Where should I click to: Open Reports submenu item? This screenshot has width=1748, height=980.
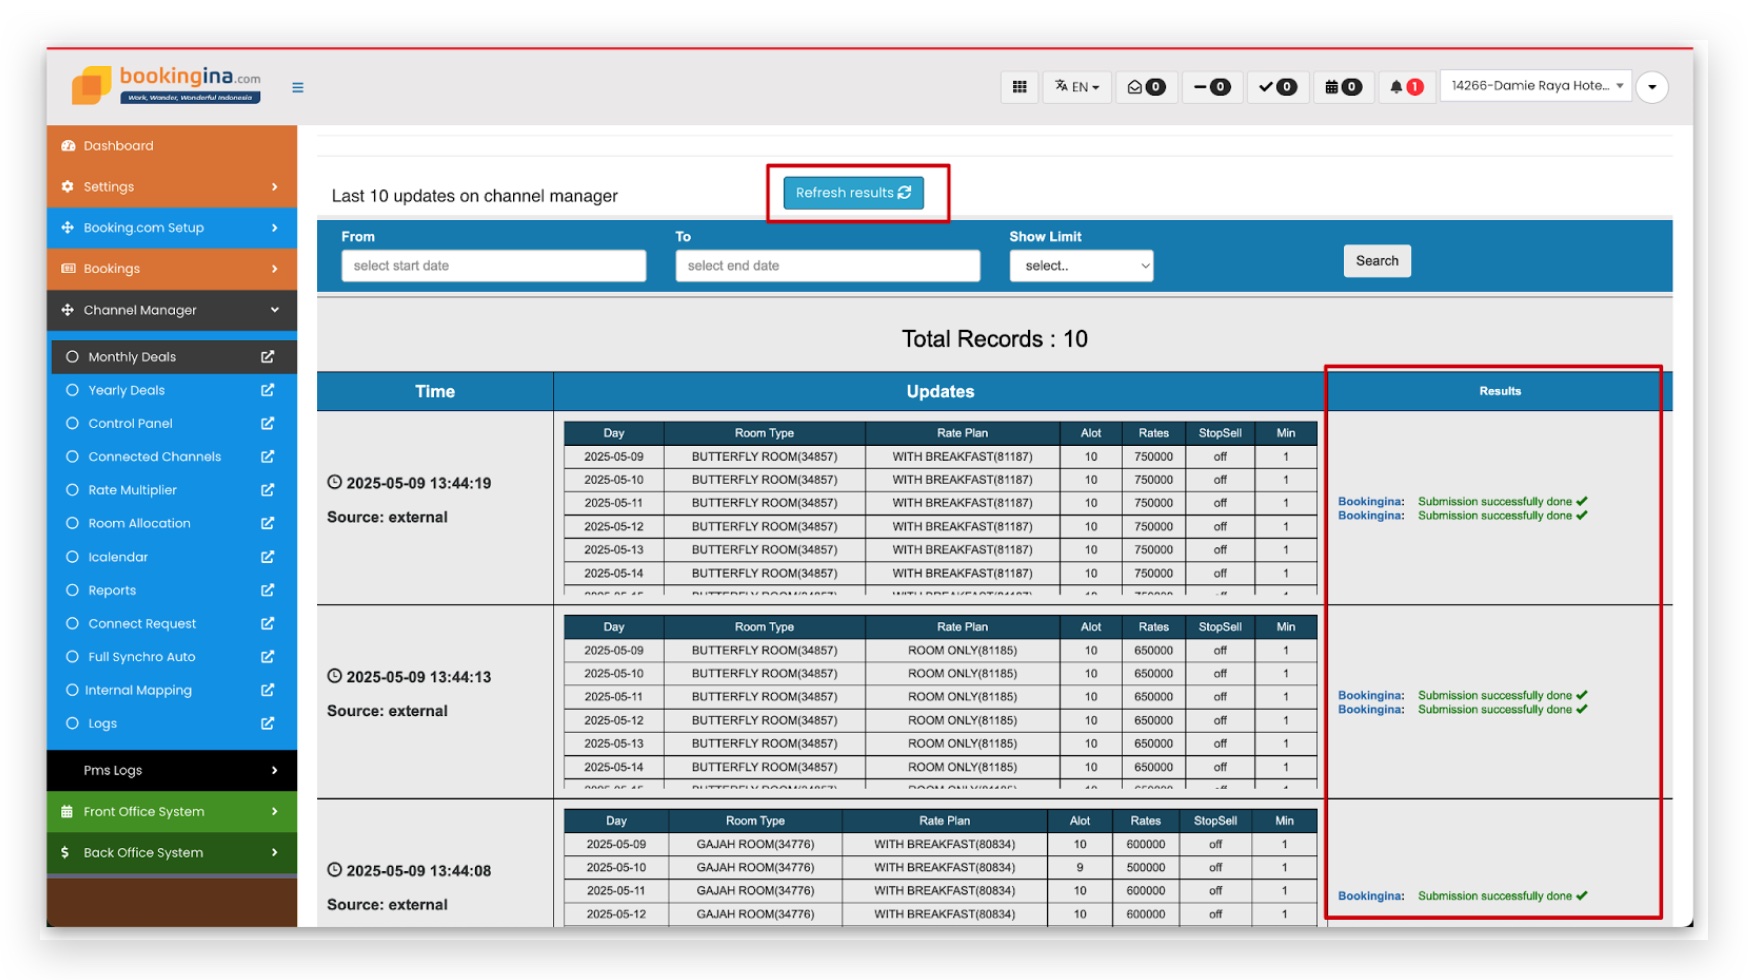[x=112, y=590]
